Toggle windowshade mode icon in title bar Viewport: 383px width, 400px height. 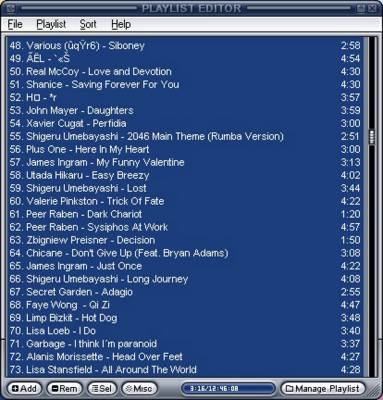point(361,8)
